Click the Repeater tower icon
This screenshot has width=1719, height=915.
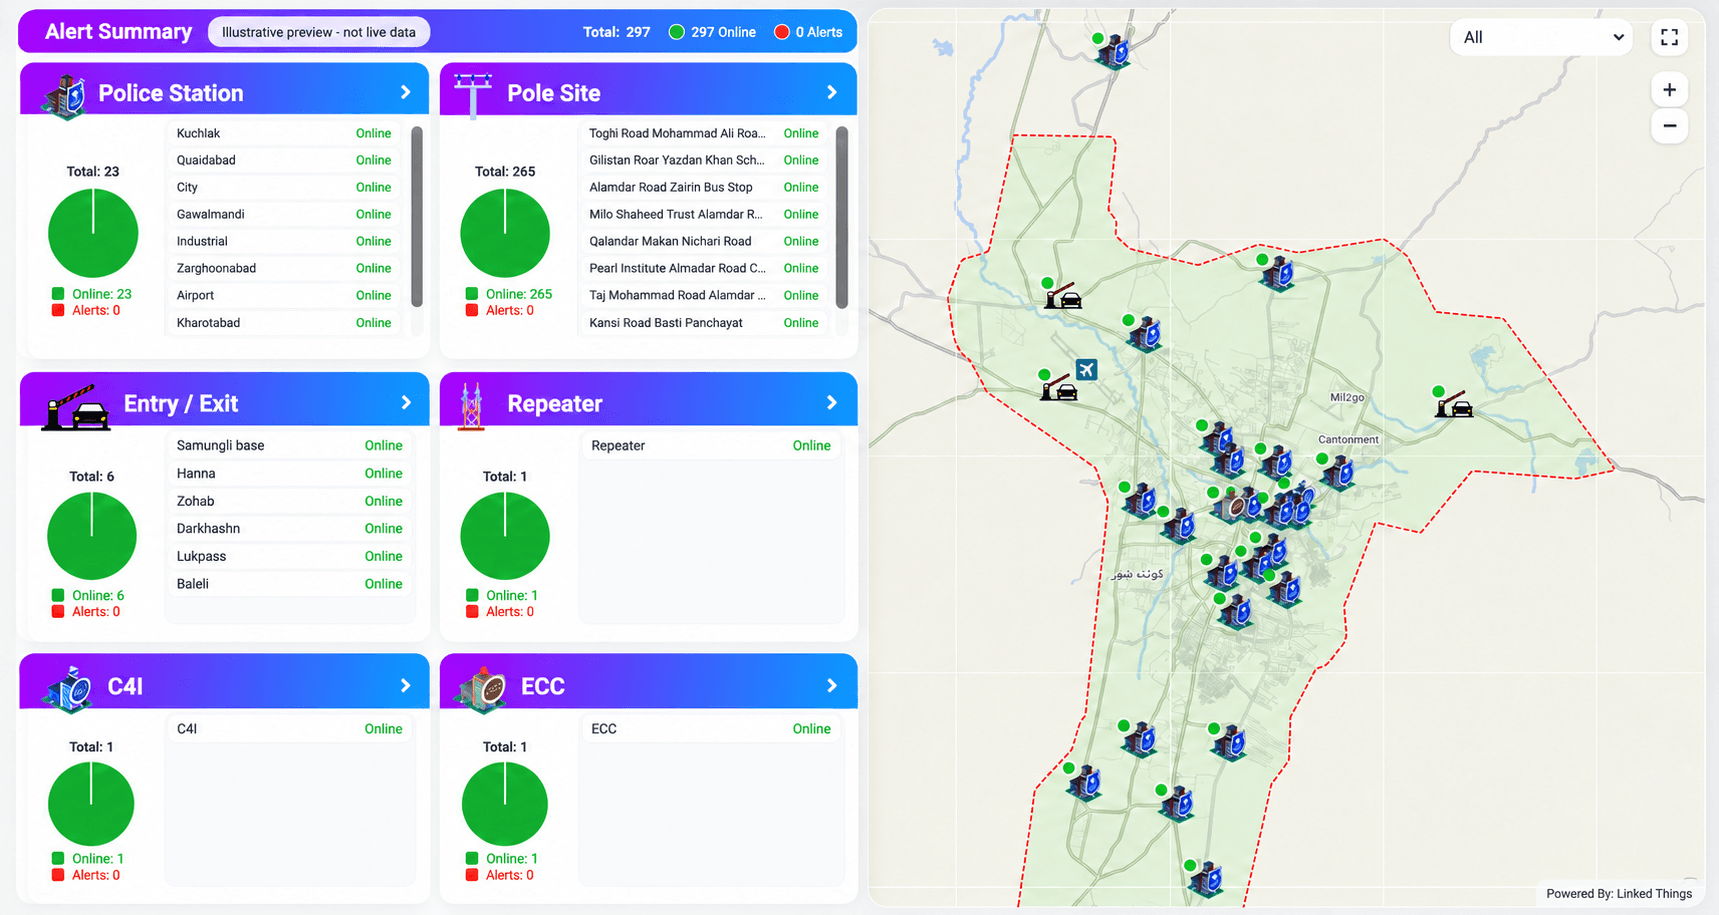[471, 406]
